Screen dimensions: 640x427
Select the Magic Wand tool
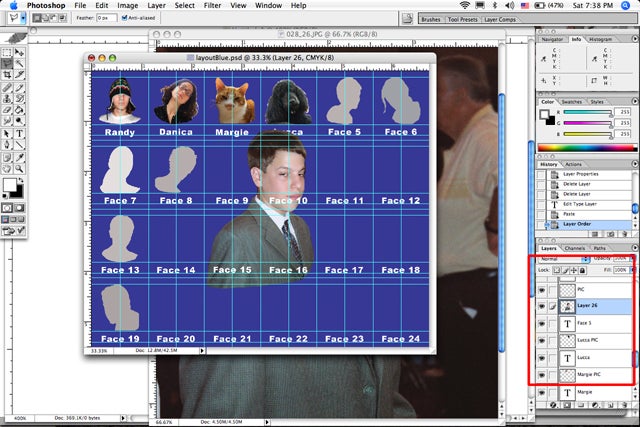pos(19,63)
